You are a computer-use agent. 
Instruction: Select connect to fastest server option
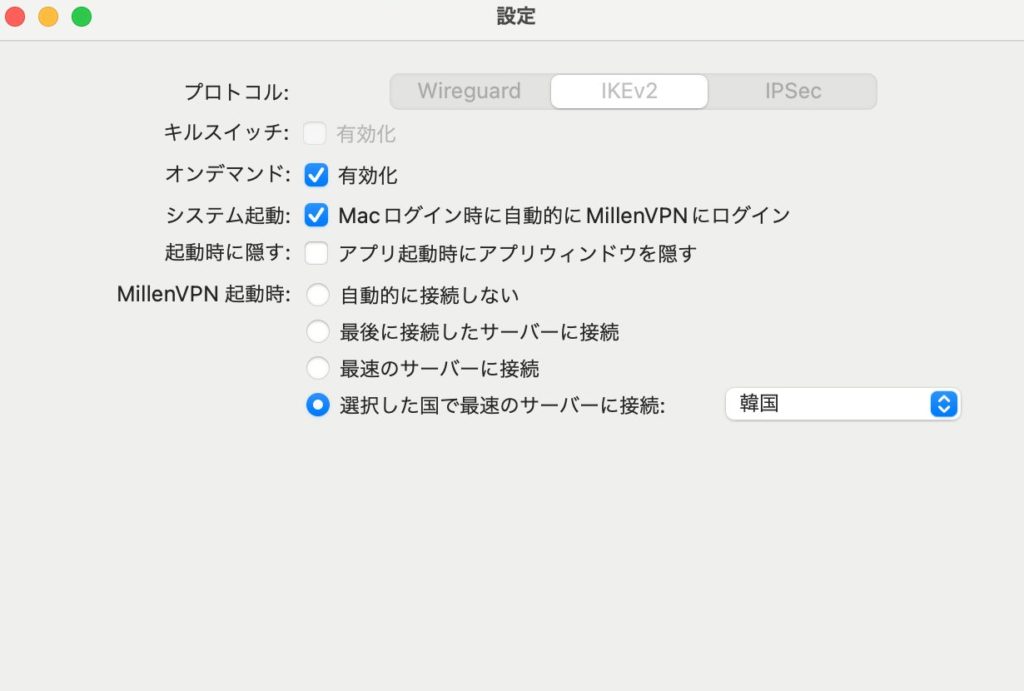[x=318, y=368]
